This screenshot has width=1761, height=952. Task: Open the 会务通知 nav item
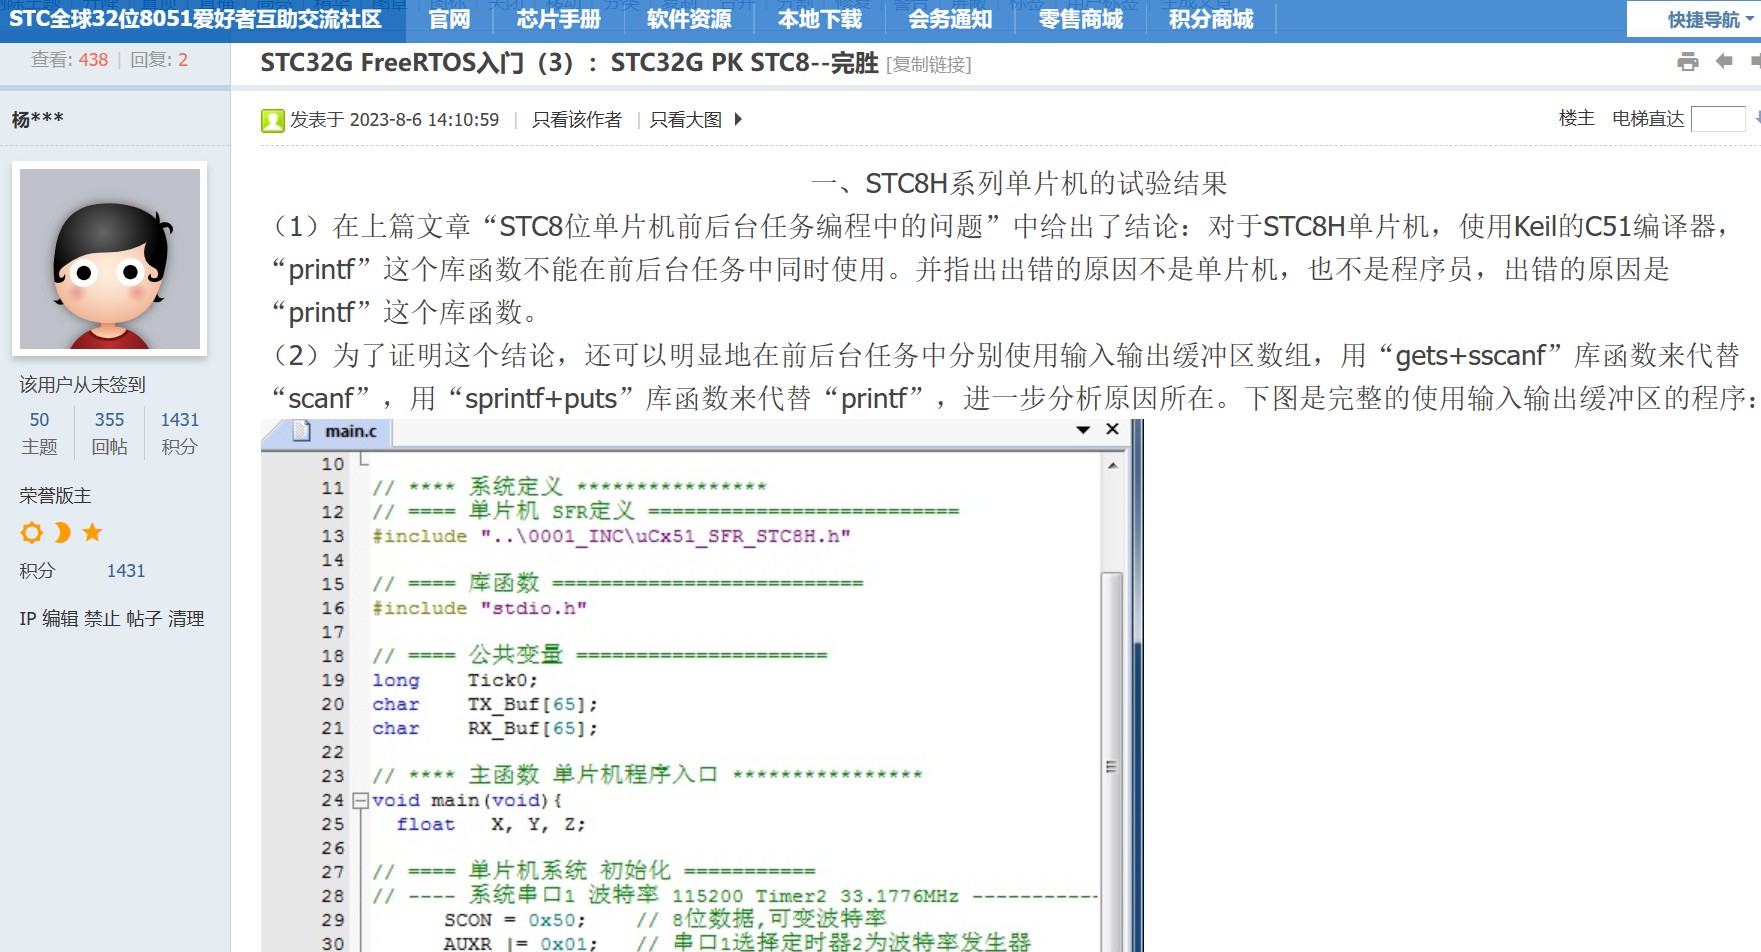click(950, 19)
